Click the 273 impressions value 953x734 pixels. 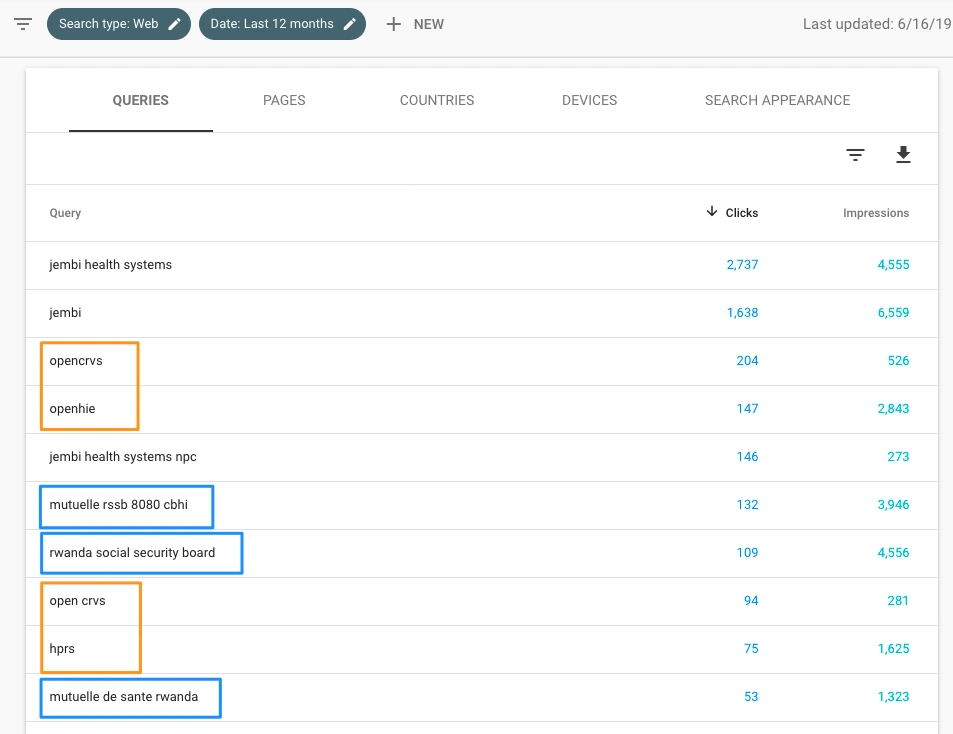898,457
